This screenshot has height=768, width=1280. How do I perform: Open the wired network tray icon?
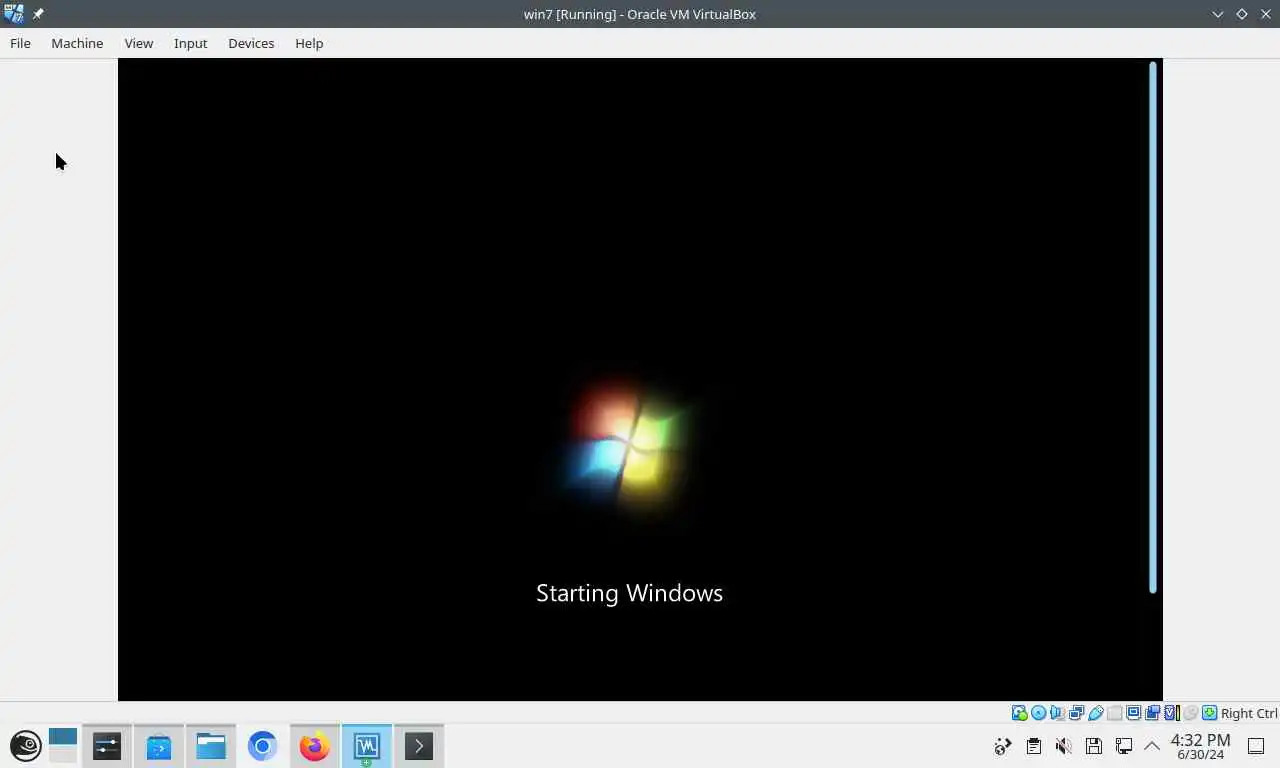click(1124, 746)
